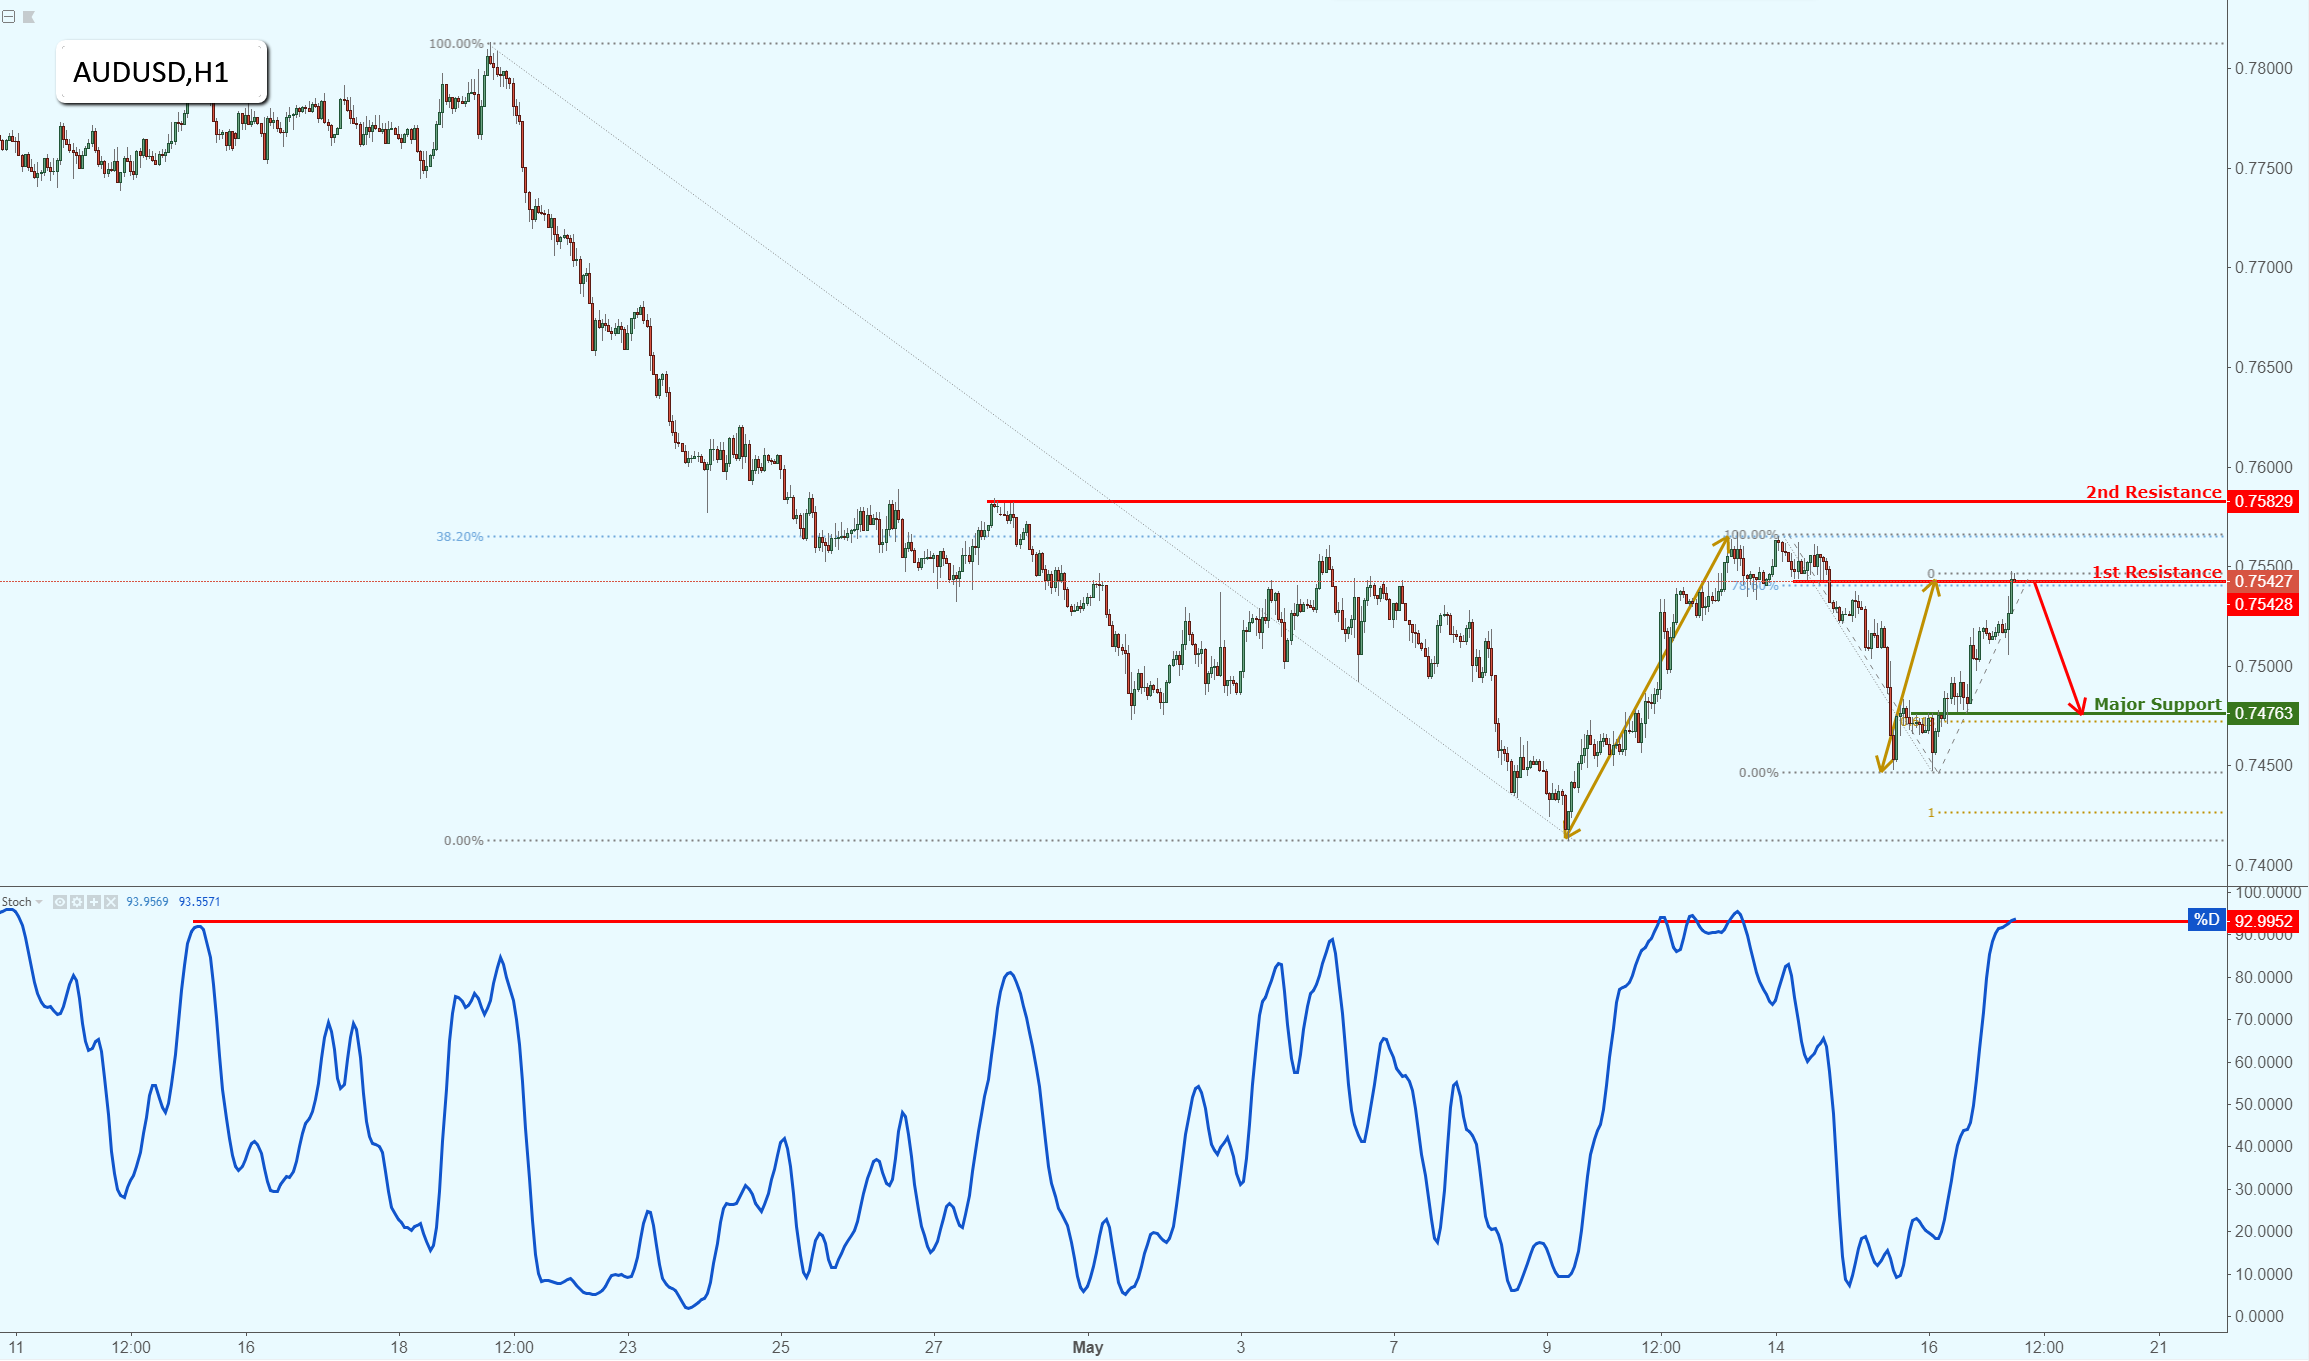Screen dimensions: 2309x1361
Task: Click the 0.76500 price axis label
Action: point(2264,367)
